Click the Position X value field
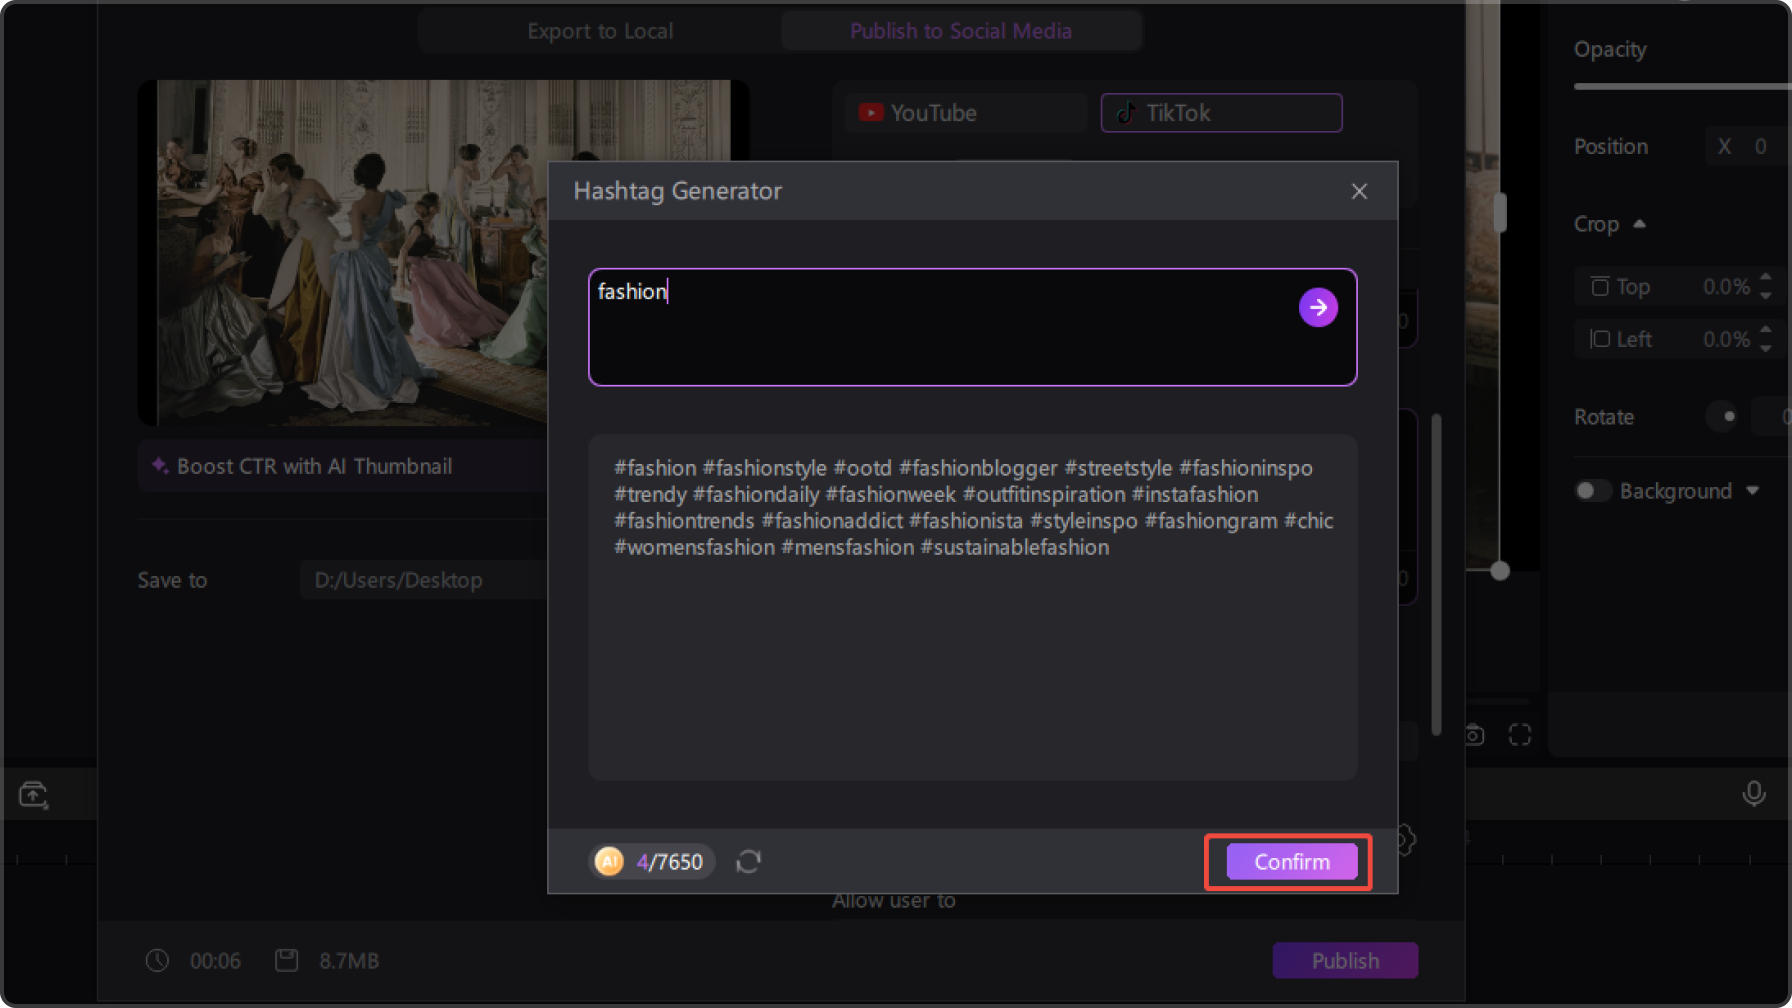The width and height of the screenshot is (1792, 1008). click(1748, 147)
